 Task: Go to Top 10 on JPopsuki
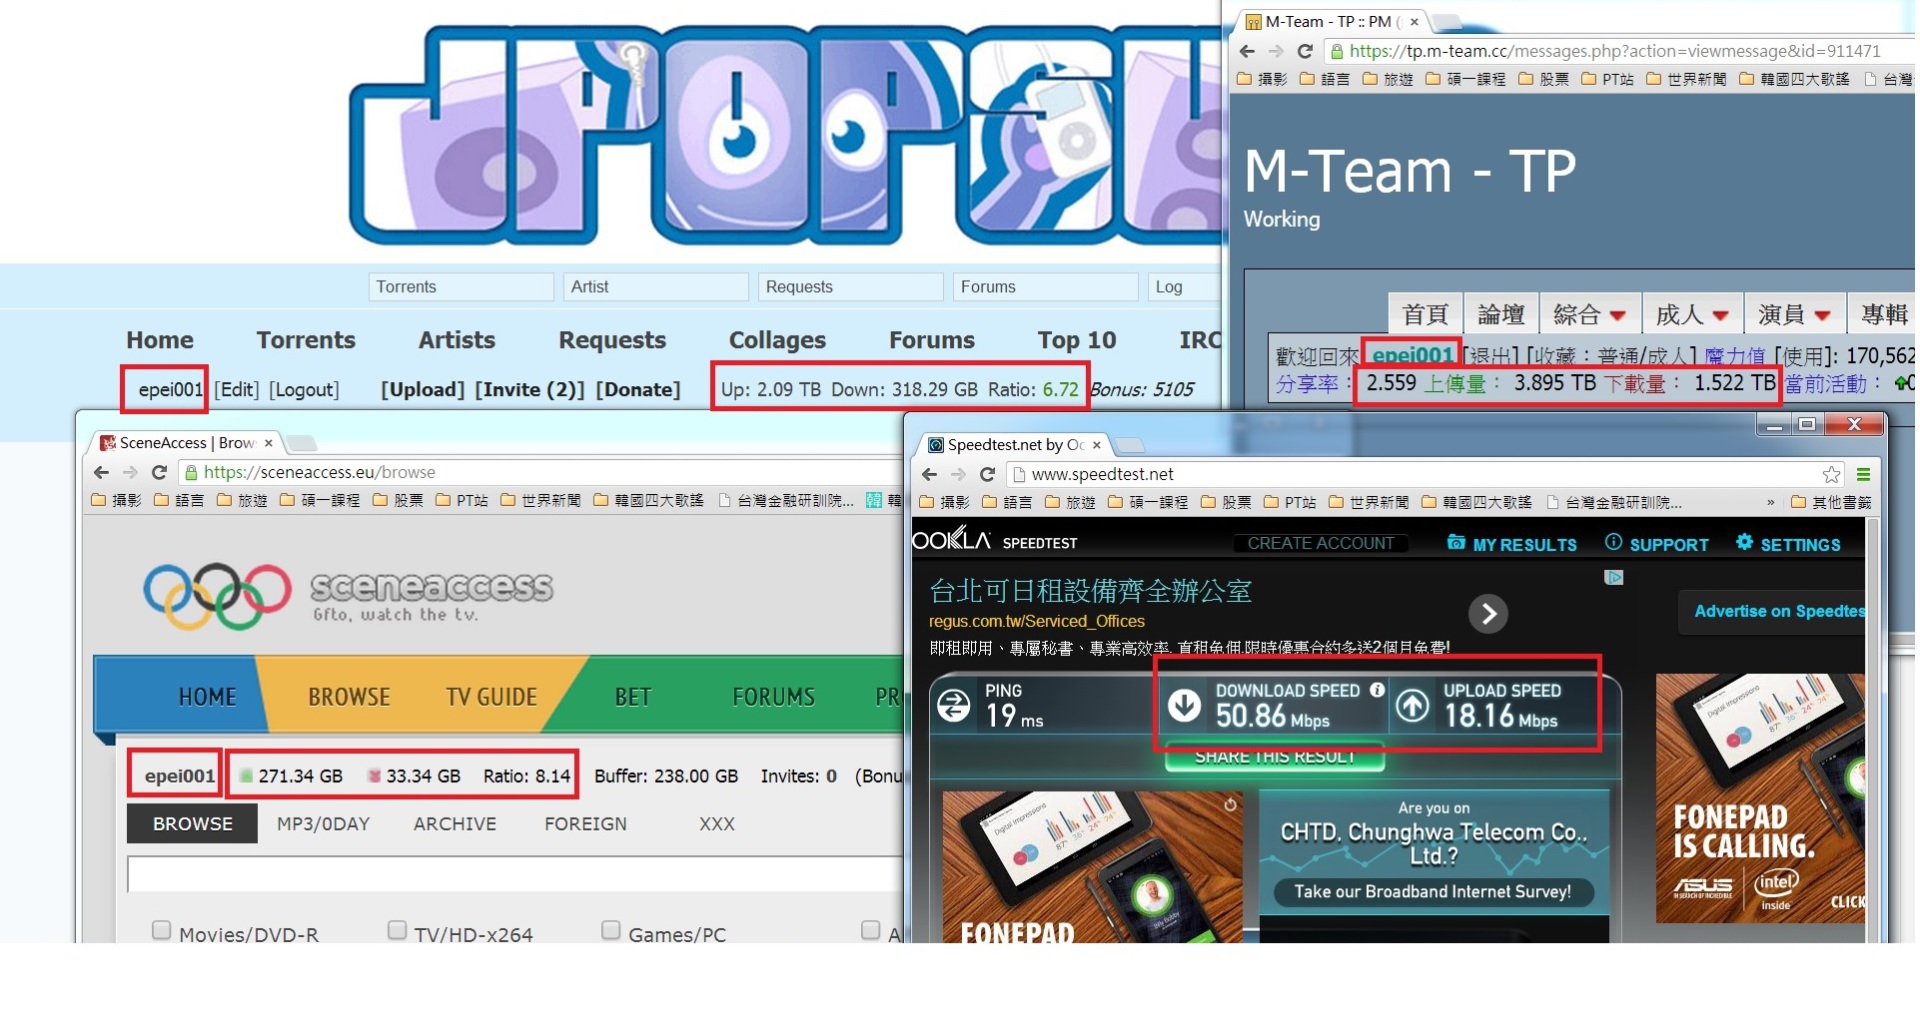pyautogui.click(x=1076, y=340)
